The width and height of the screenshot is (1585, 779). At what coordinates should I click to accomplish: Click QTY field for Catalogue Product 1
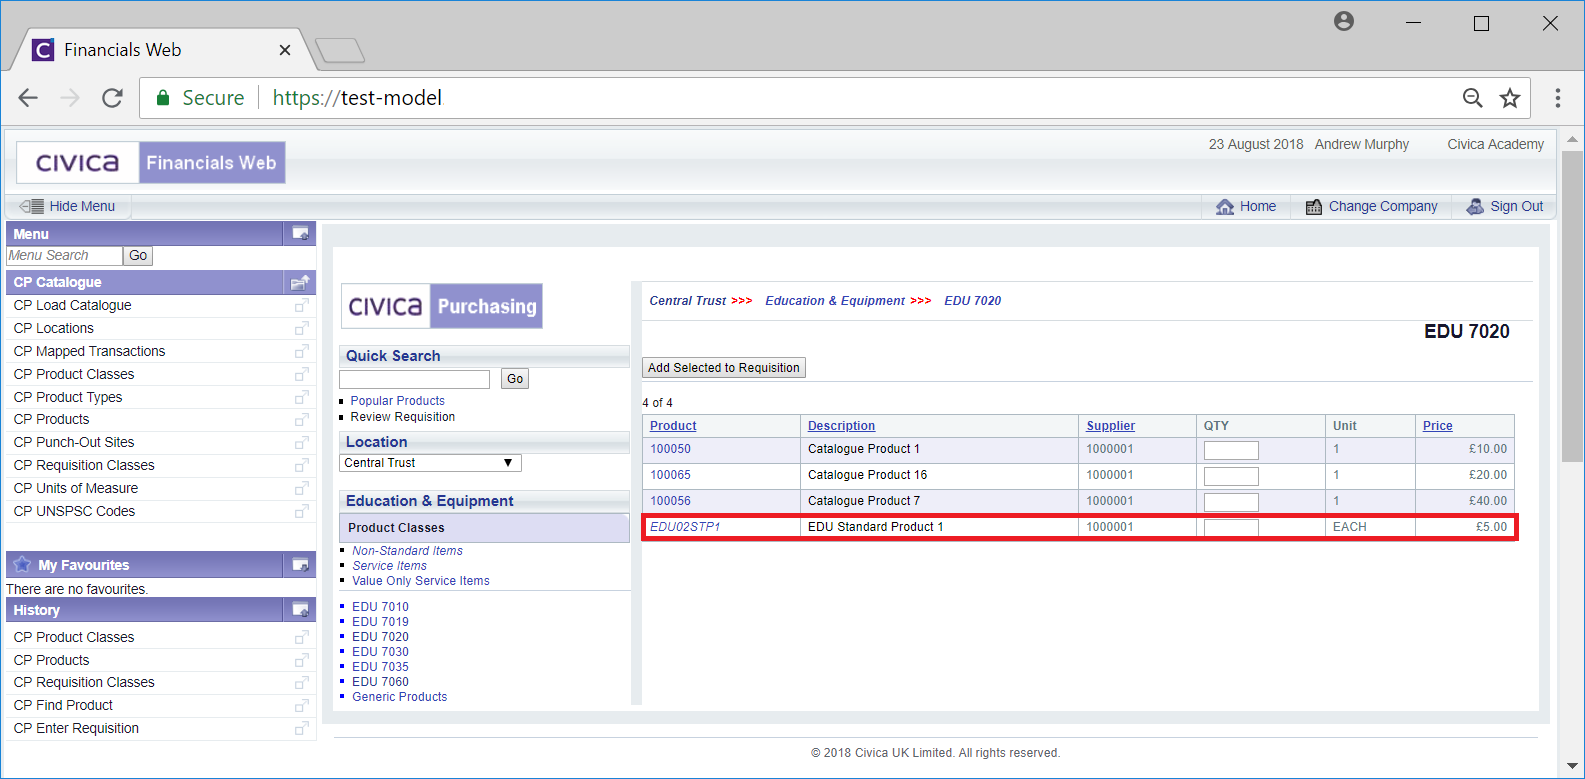click(x=1231, y=450)
